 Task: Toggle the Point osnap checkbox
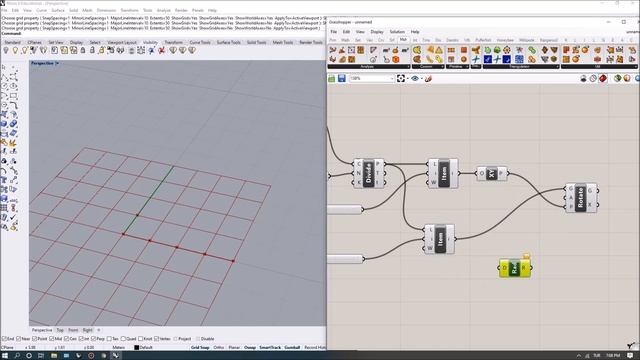pyautogui.click(x=35, y=339)
